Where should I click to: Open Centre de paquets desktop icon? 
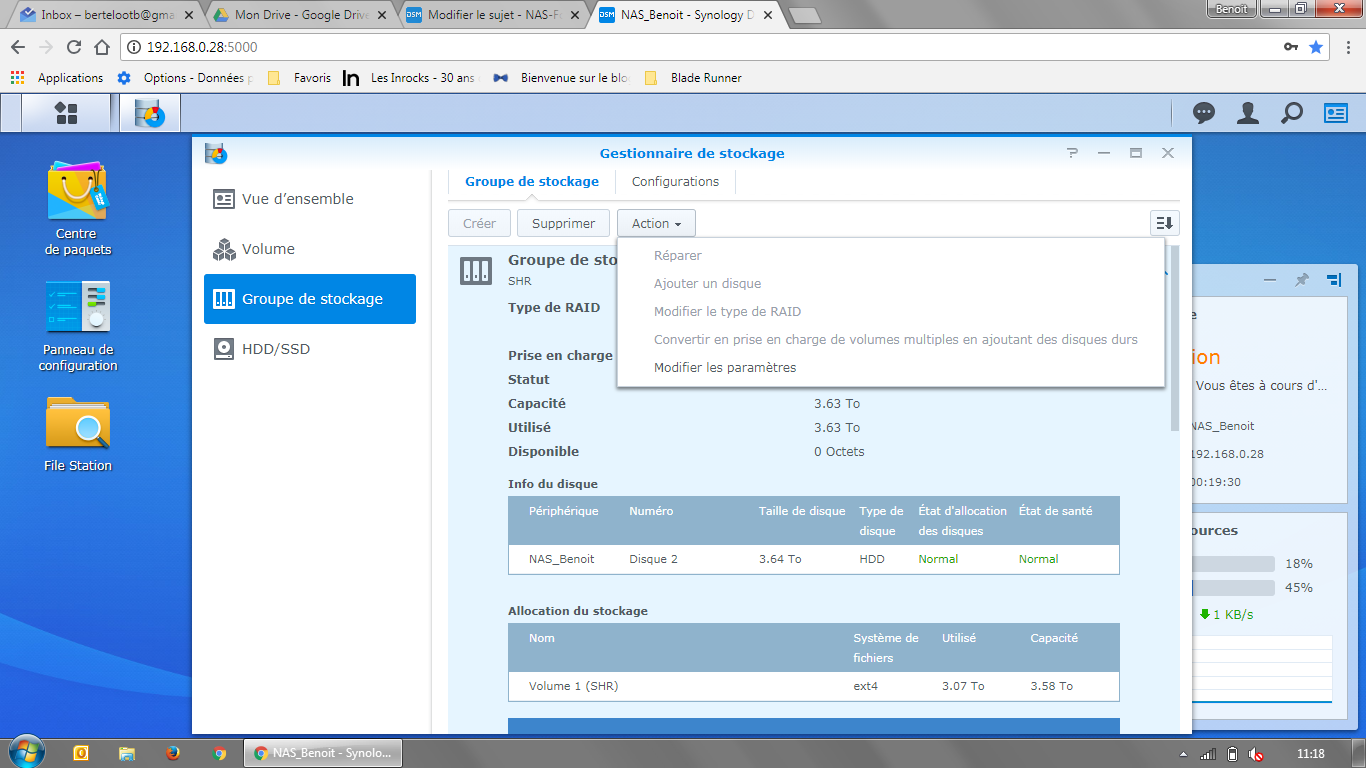(78, 209)
